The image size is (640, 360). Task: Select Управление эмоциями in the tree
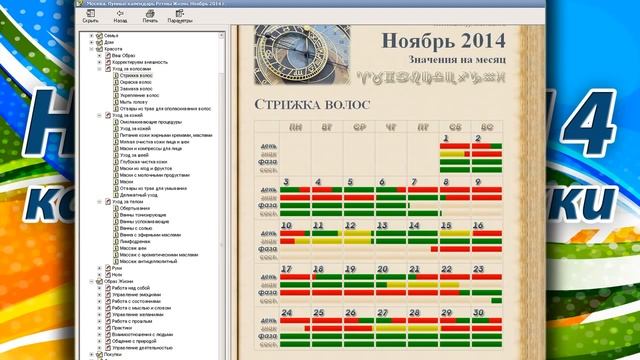[136, 294]
